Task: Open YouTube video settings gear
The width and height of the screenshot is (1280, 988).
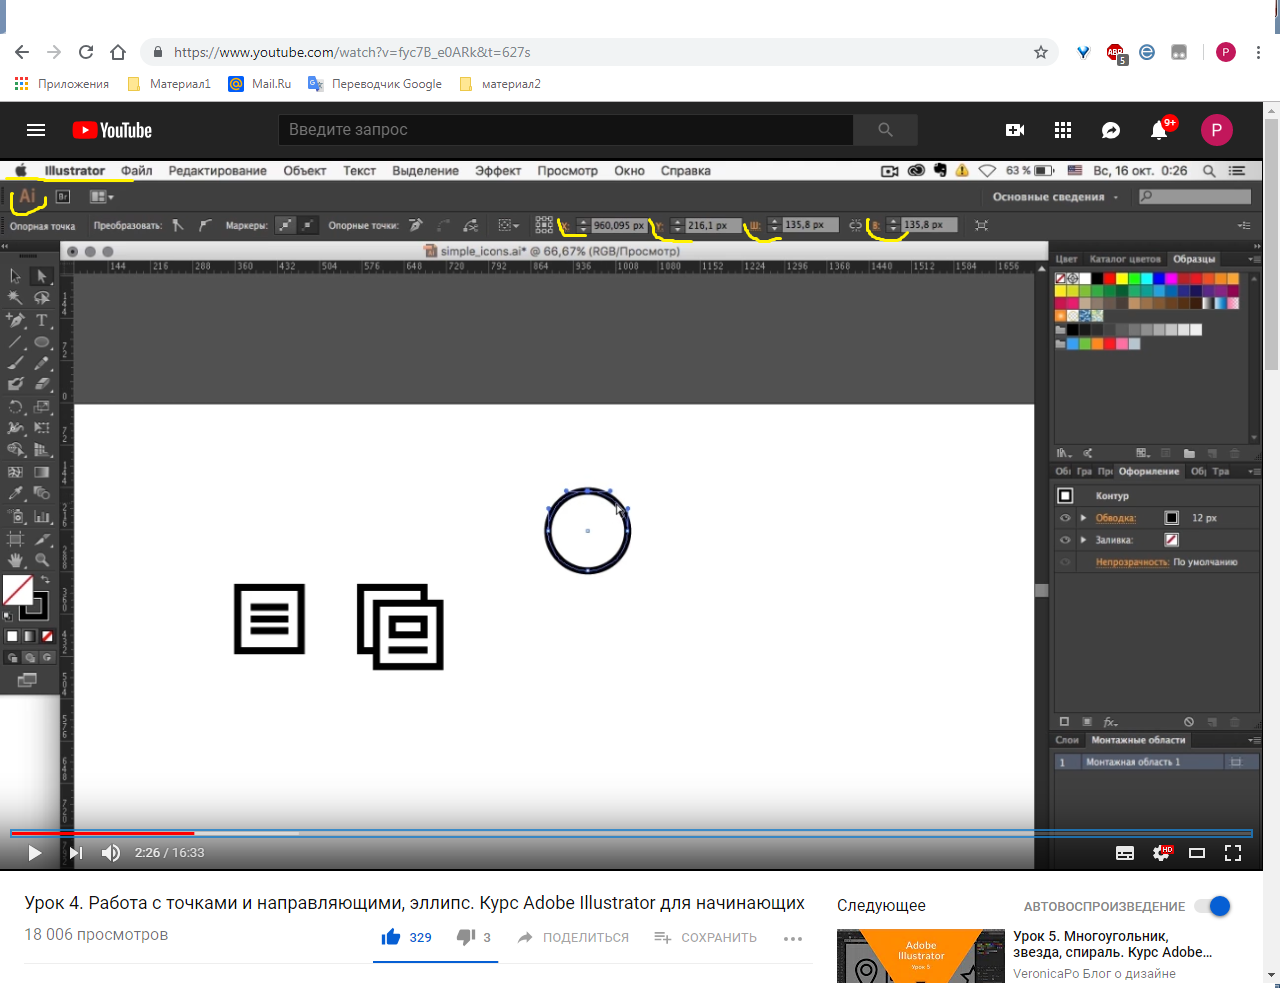Action: point(1161,853)
